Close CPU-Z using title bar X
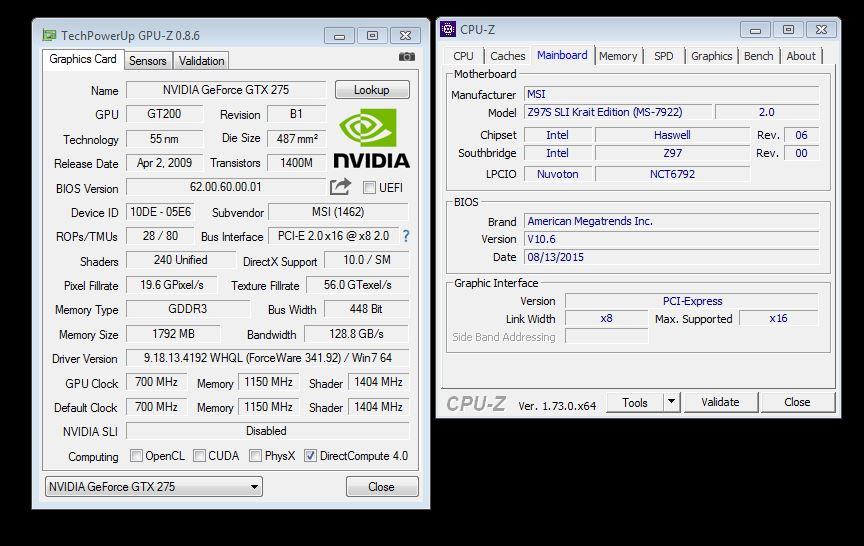 [x=821, y=30]
